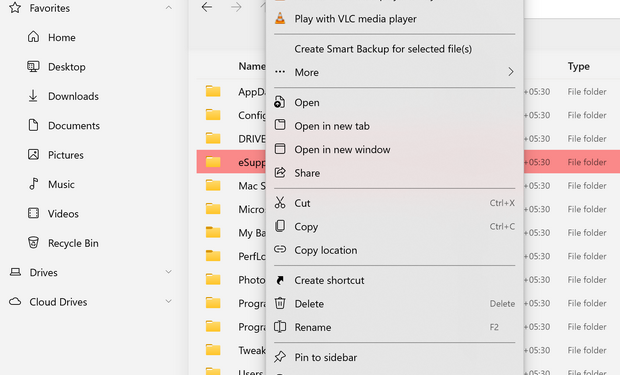Image resolution: width=620 pixels, height=375 pixels.
Task: Open Downloads label in sidebar
Action: click(x=73, y=96)
